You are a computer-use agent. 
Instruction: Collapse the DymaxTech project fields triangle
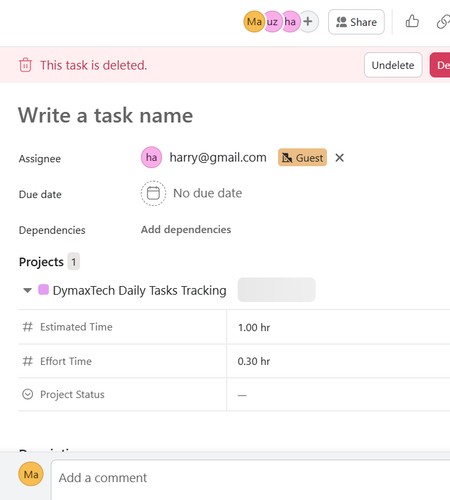[27, 290]
